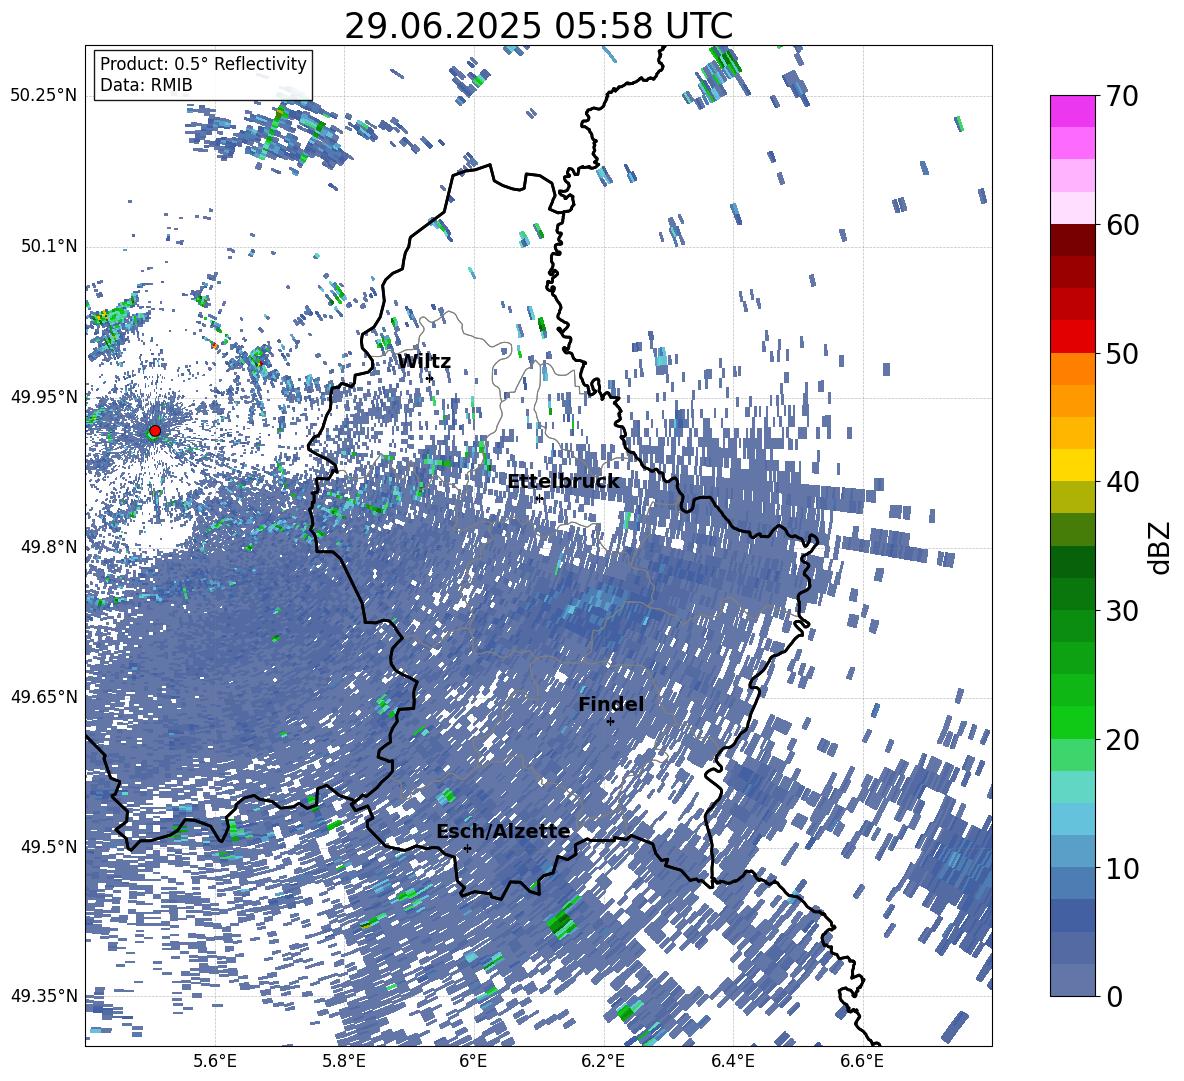Click latitude label 49.8°N
The height and width of the screenshot is (1081, 1184).
click(48, 547)
